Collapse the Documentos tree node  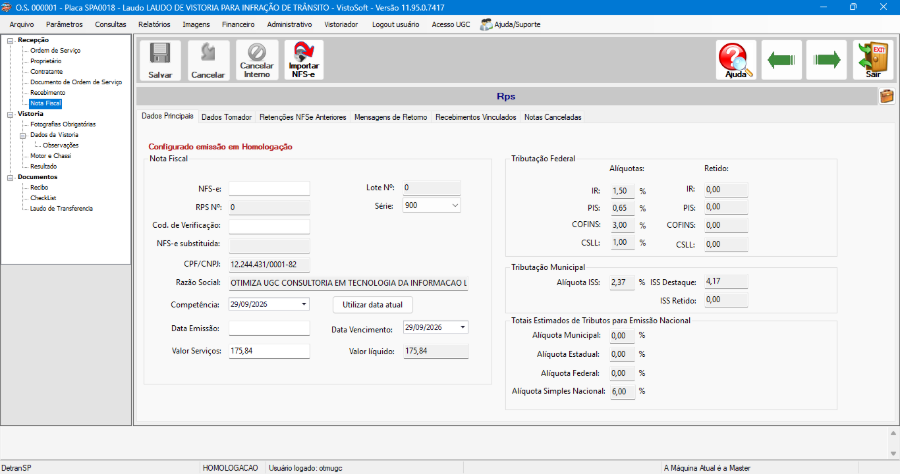[10, 177]
